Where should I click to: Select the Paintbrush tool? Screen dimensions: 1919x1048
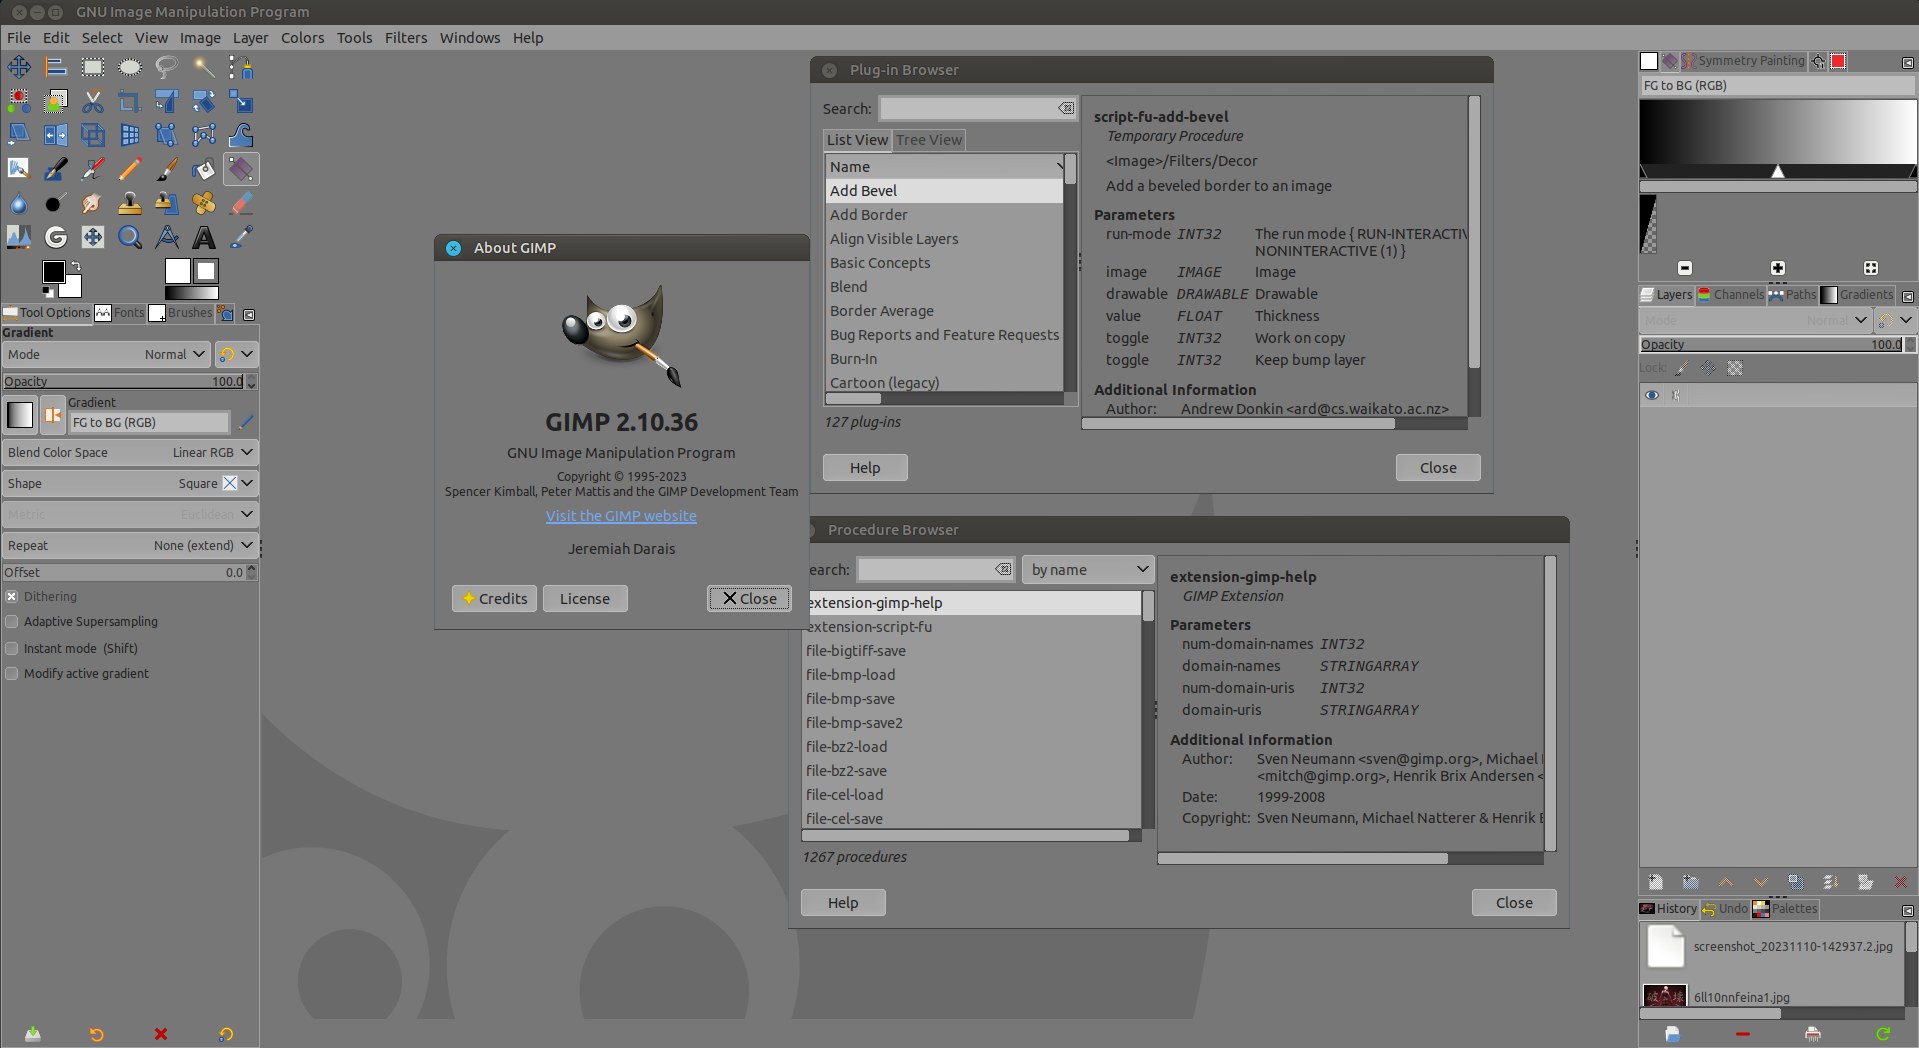pyautogui.click(x=167, y=169)
